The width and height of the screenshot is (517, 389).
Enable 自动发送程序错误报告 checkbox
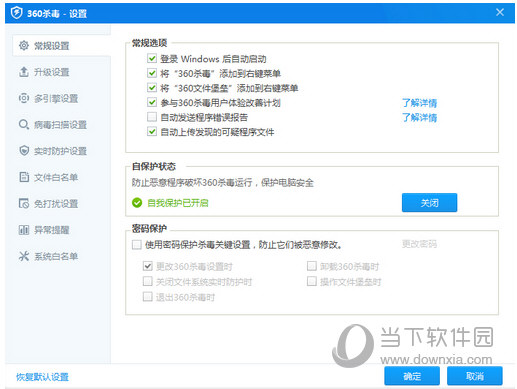[x=152, y=117]
